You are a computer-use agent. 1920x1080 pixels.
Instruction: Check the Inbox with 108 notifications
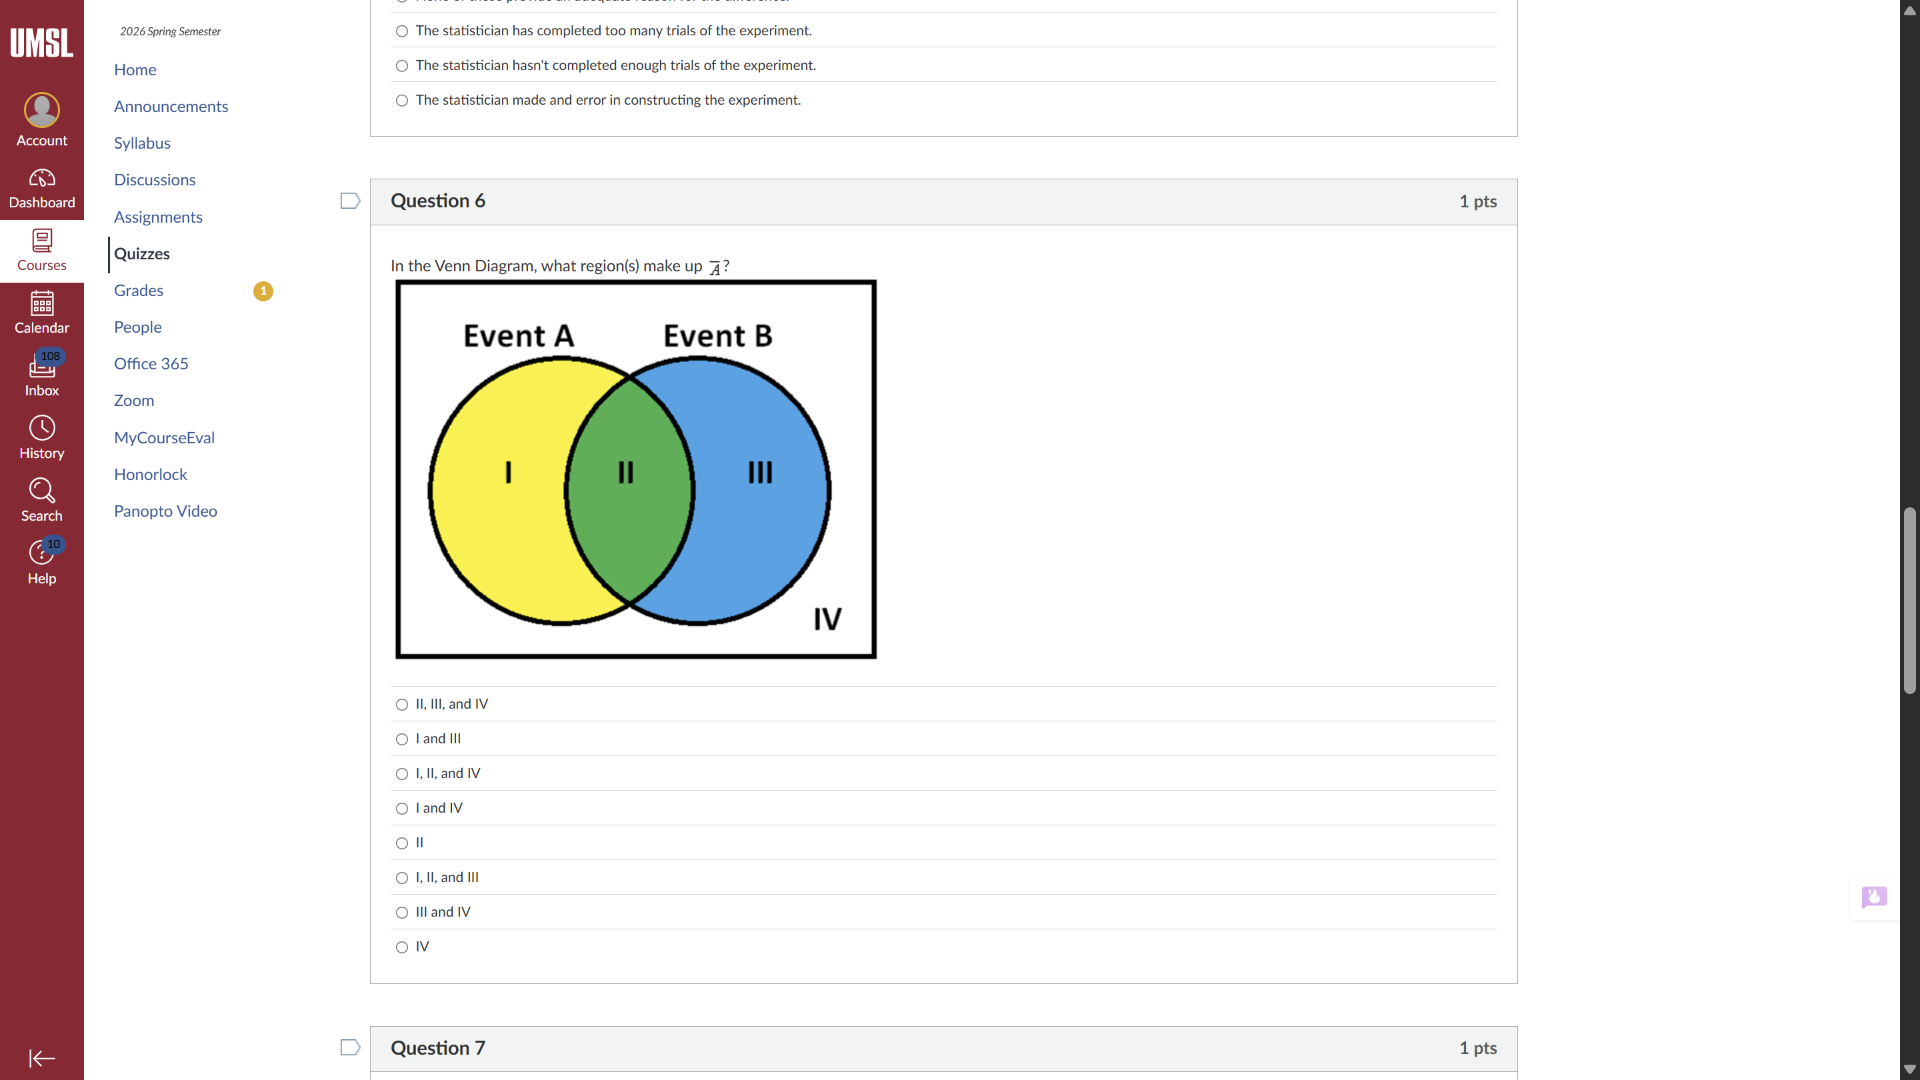[41, 374]
